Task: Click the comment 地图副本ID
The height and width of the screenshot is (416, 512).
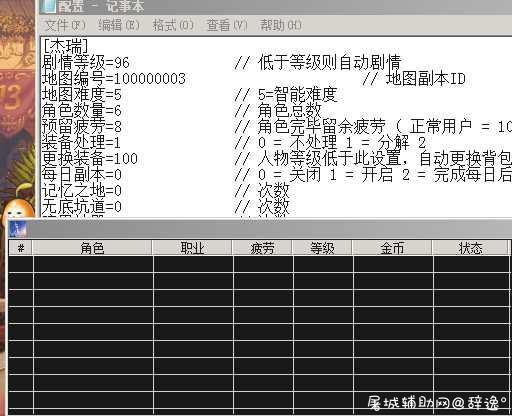Action: click(426, 79)
